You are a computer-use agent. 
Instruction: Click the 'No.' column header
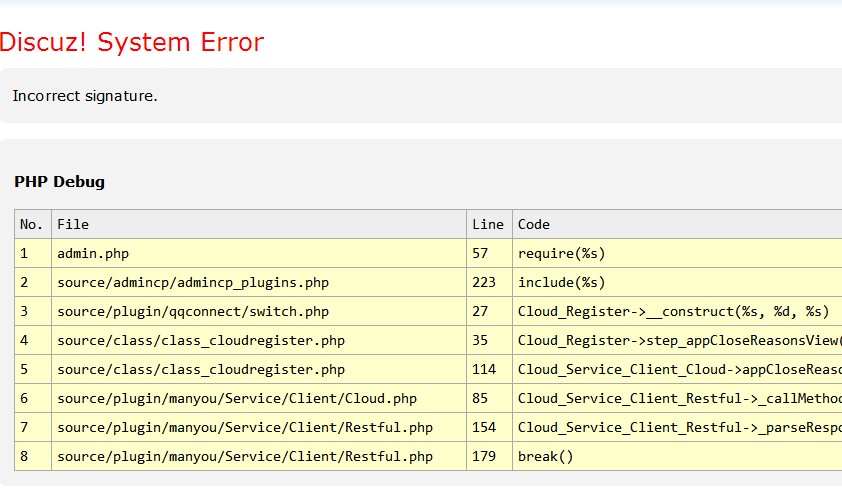click(33, 224)
